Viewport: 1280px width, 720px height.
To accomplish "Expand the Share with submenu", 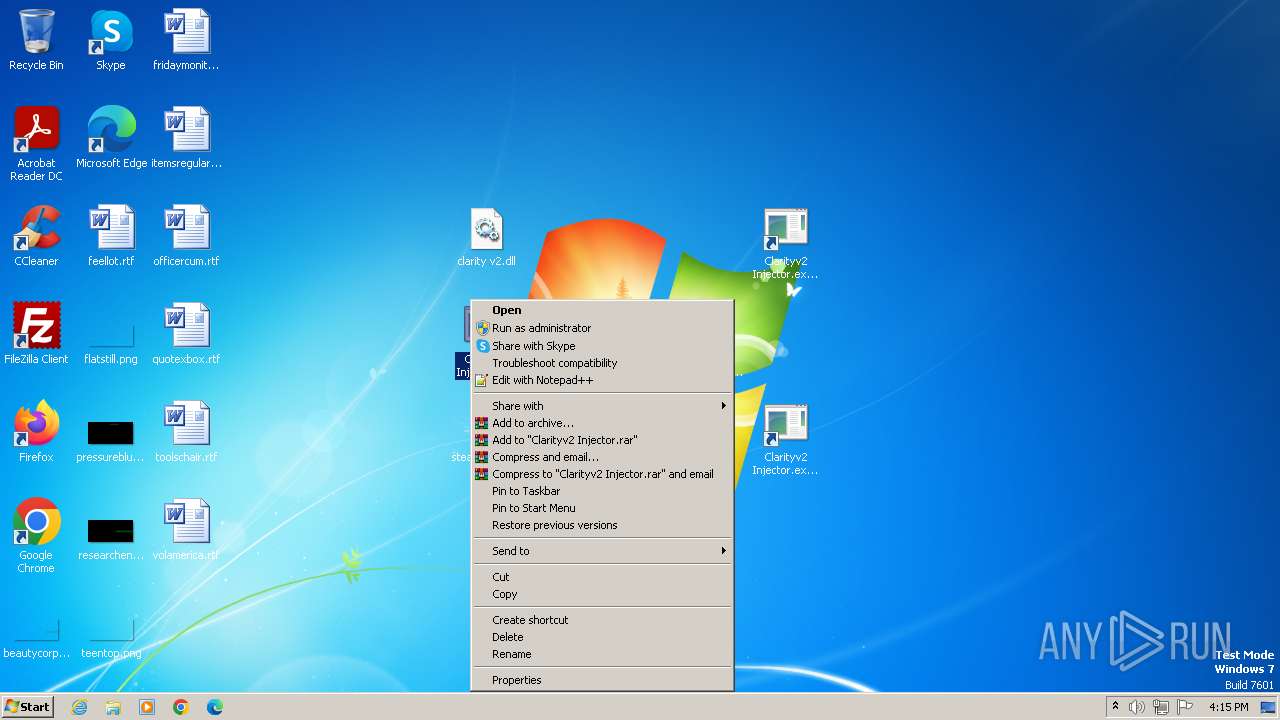I will point(602,406).
